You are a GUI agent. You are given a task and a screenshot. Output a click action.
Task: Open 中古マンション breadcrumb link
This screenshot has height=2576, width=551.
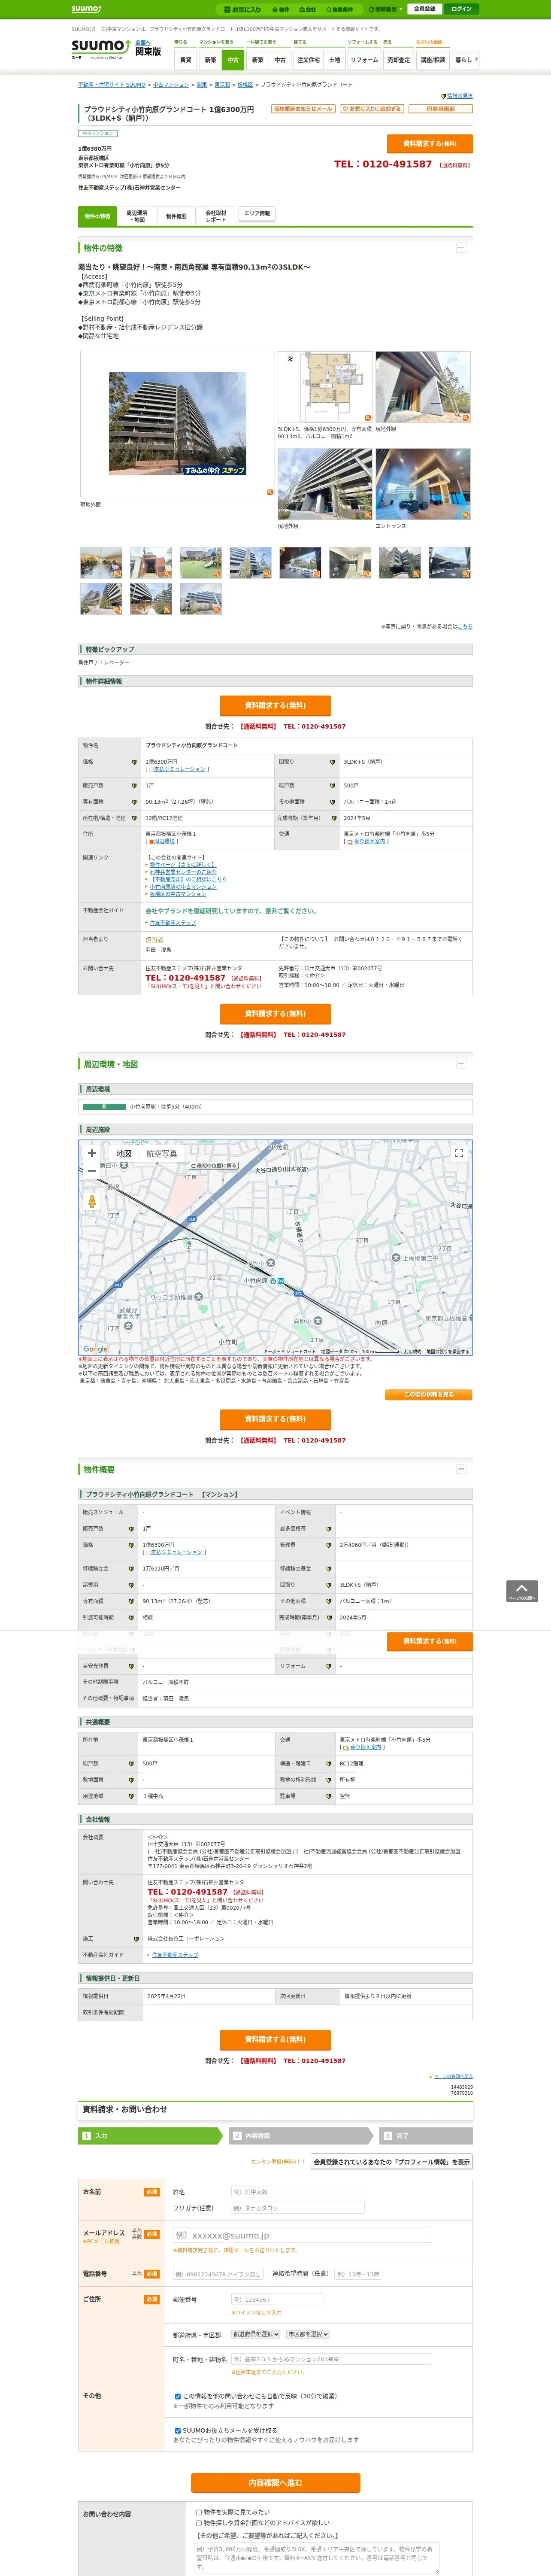(x=171, y=85)
